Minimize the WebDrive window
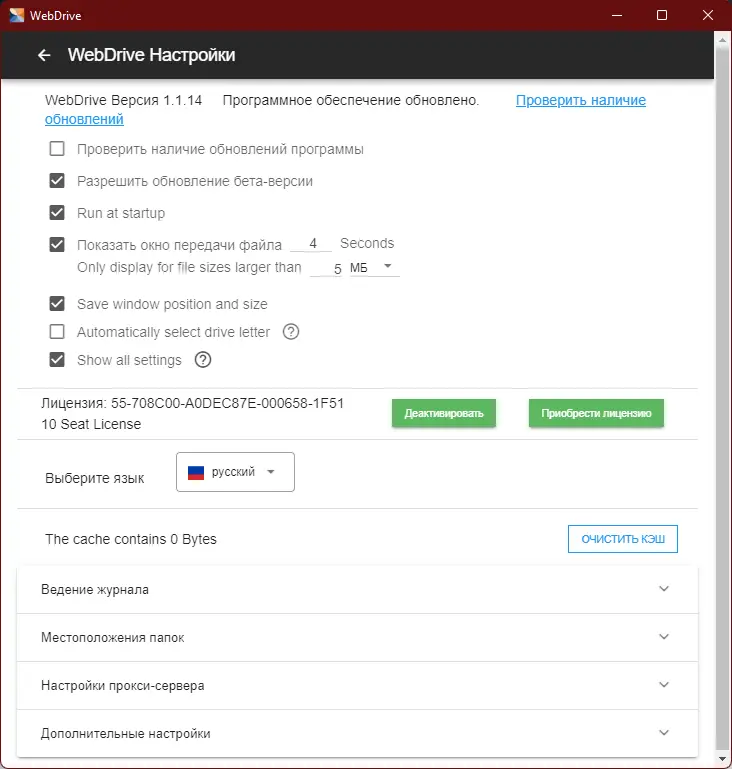The width and height of the screenshot is (732, 769). tap(617, 15)
